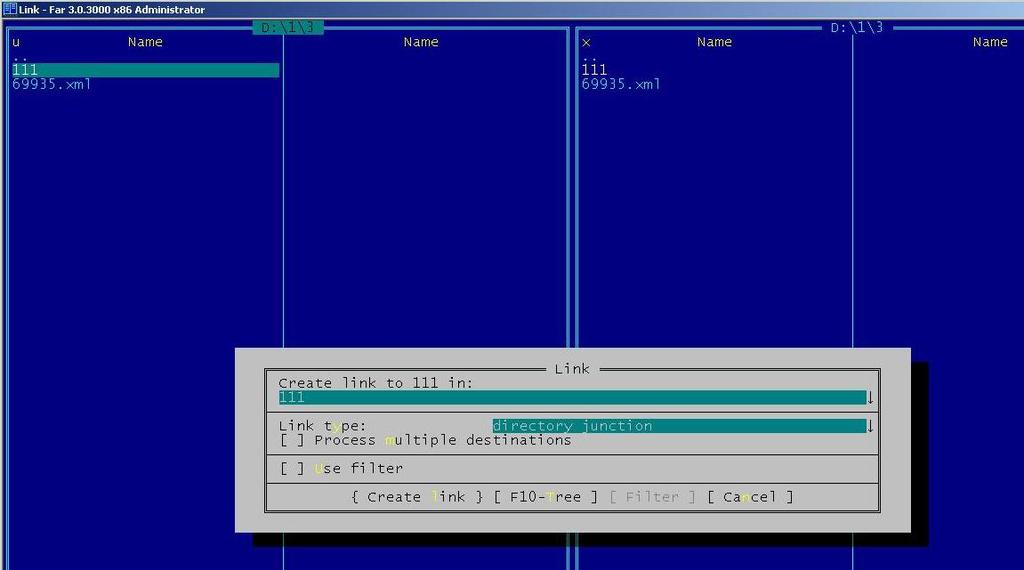Expand the Link type dropdown arrow
The width and height of the screenshot is (1024, 570).
point(870,426)
